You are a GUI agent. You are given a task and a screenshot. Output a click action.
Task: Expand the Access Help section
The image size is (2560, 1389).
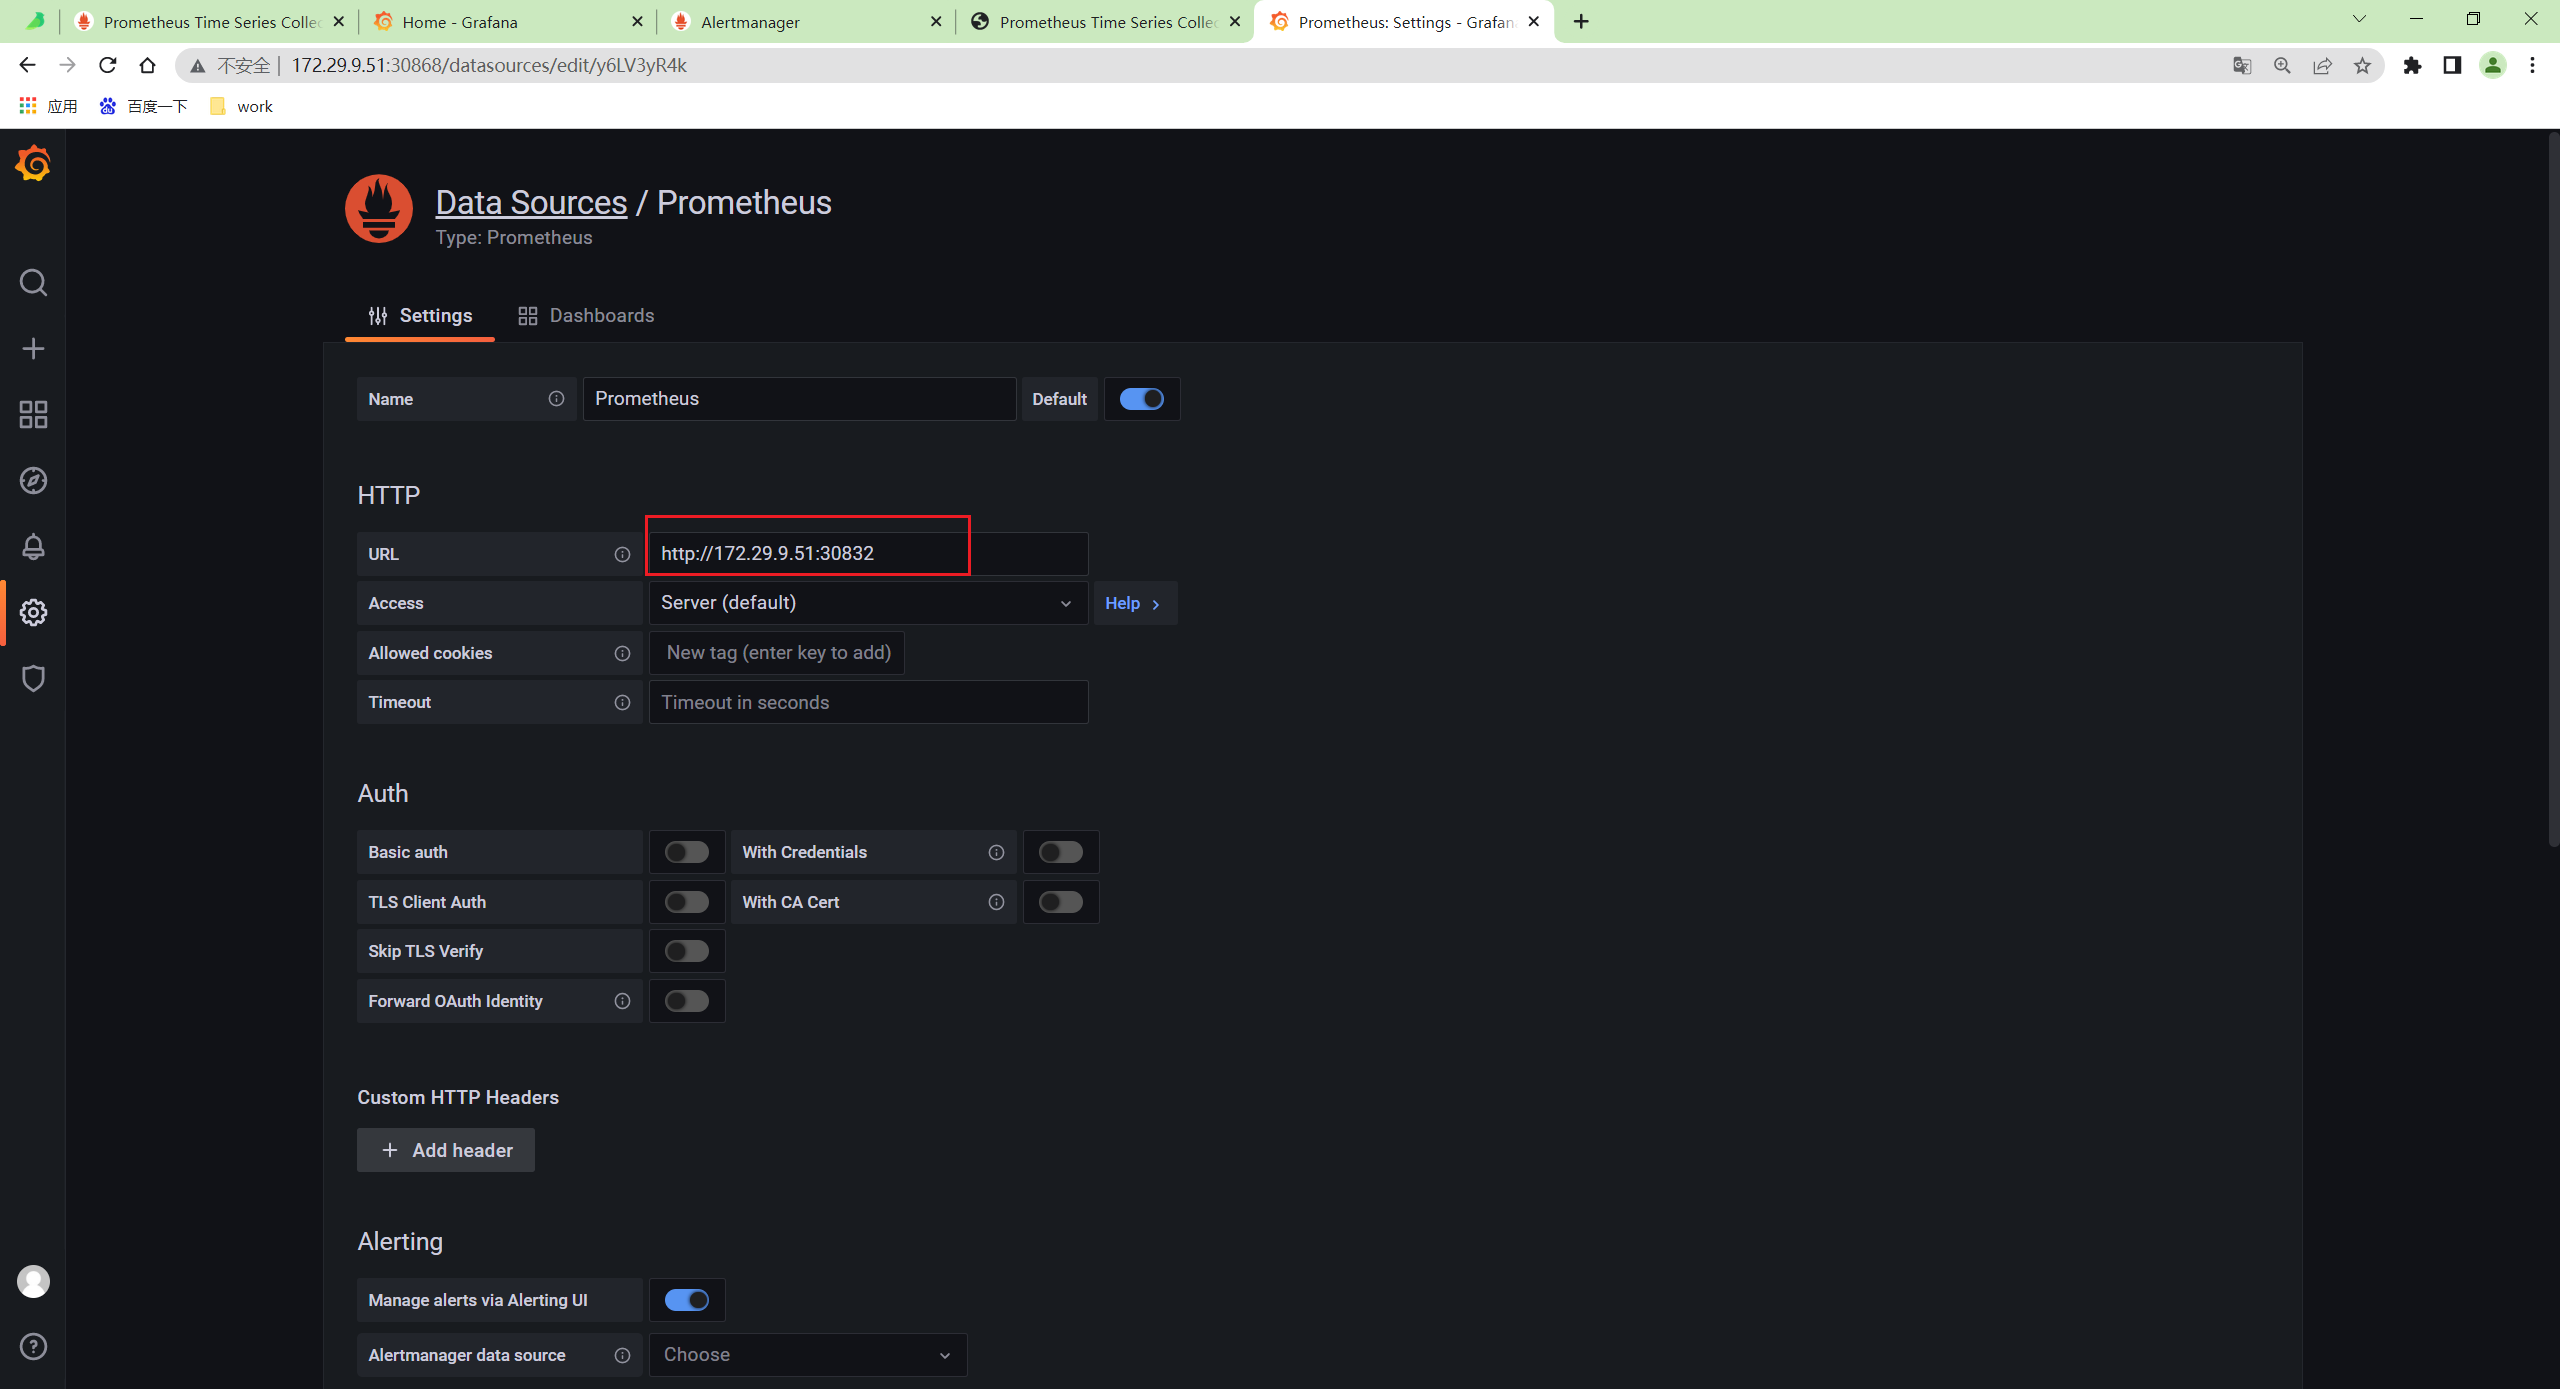point(1133,603)
